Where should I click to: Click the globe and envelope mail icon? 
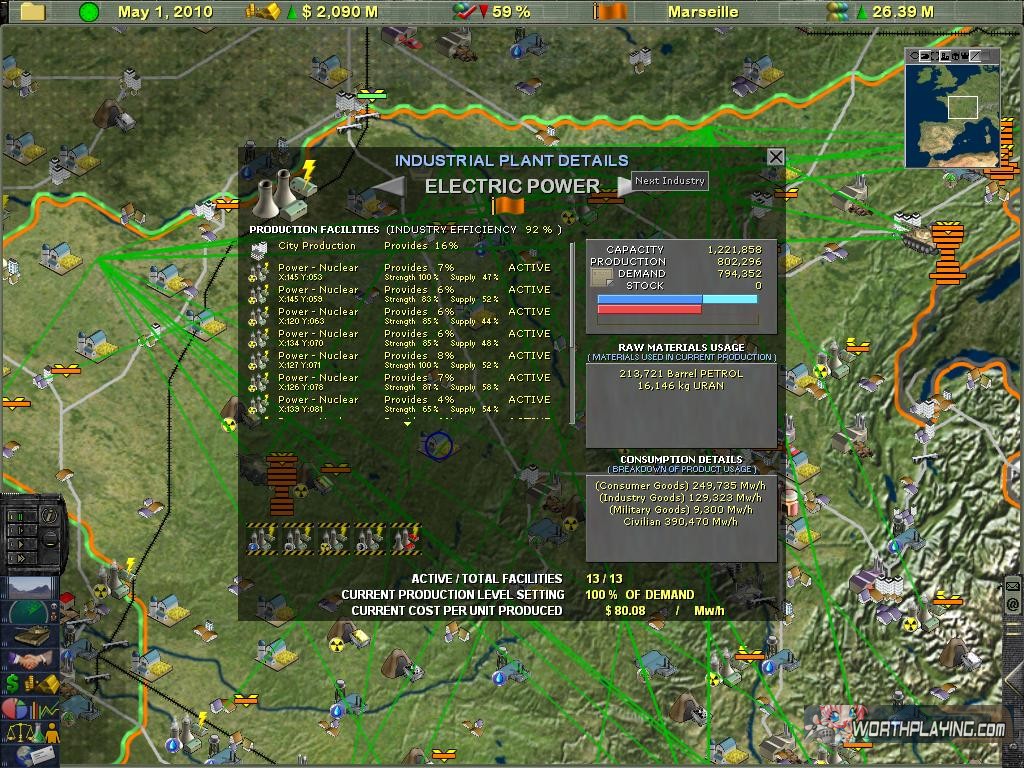click(x=32, y=757)
